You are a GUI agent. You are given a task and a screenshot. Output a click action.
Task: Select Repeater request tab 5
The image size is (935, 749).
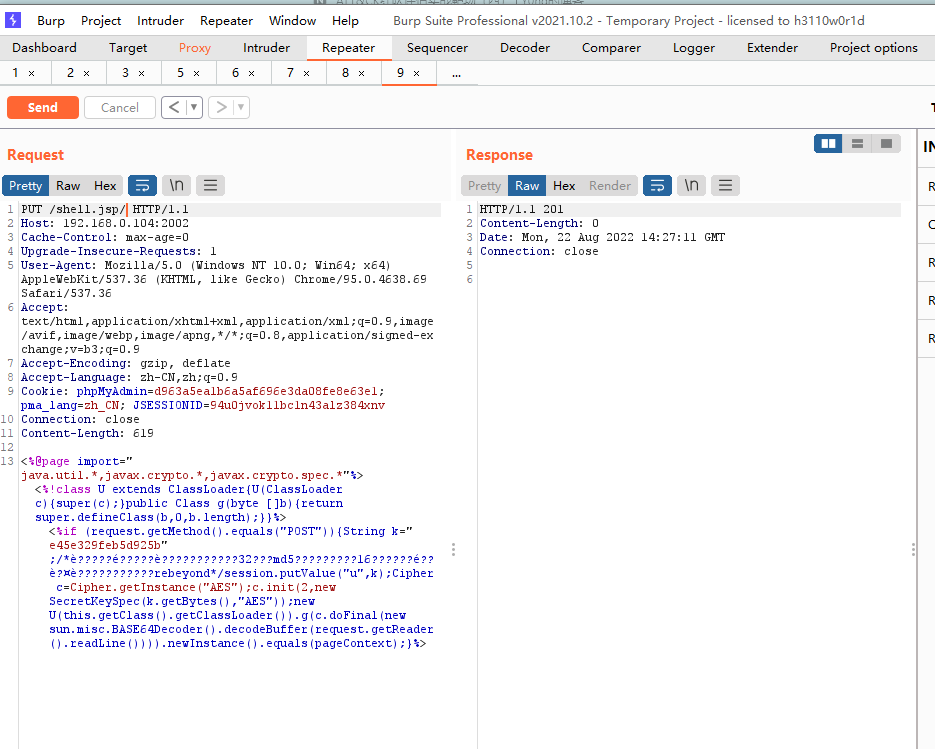coord(180,73)
